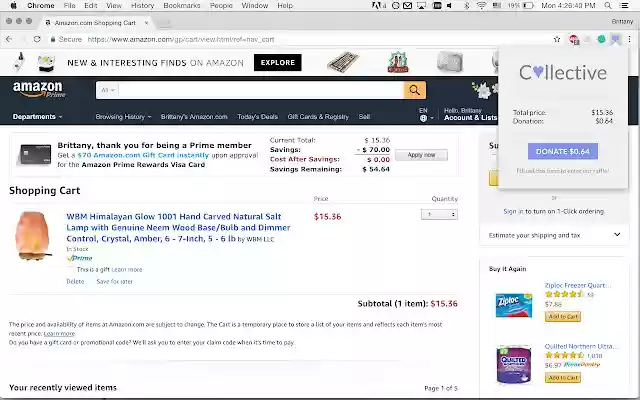Click 'Sign in' for 1-Click ordering
This screenshot has height=400, width=640.
[513, 211]
